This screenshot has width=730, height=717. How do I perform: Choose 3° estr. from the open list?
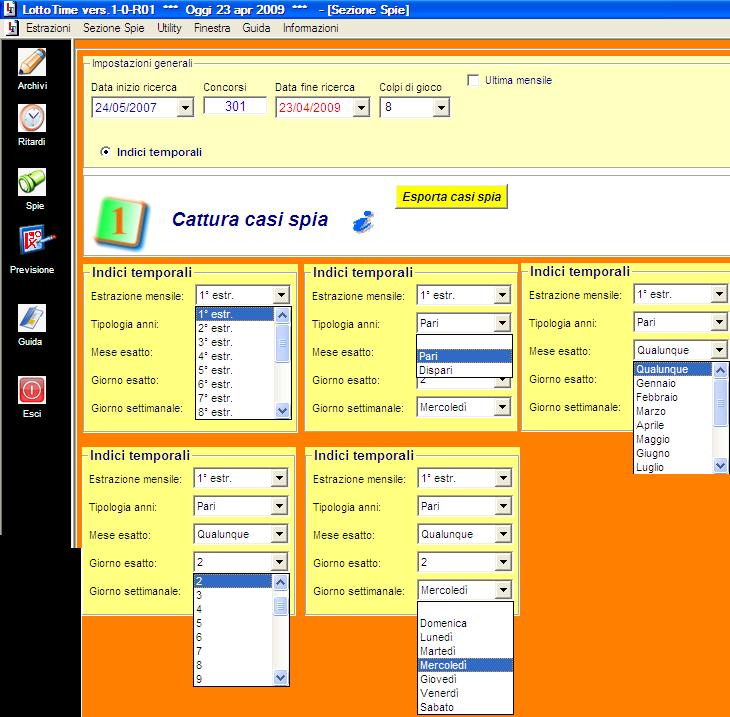click(235, 342)
